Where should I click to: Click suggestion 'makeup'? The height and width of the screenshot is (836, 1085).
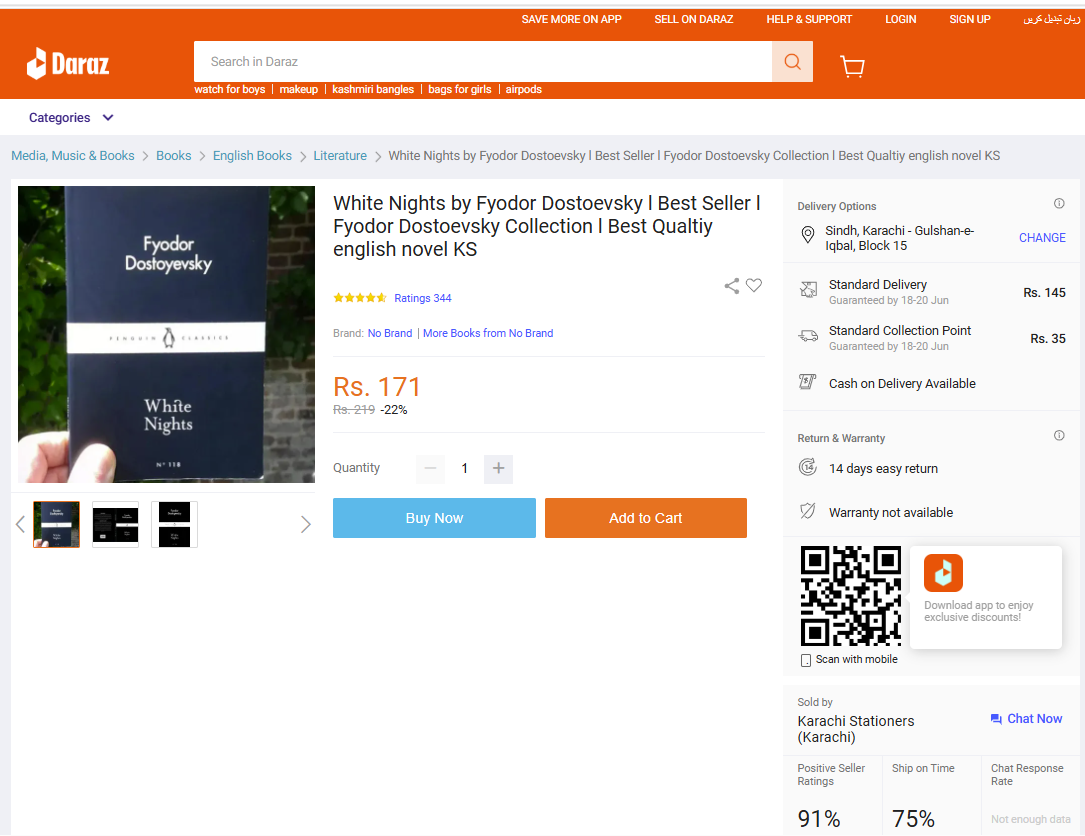coord(298,89)
